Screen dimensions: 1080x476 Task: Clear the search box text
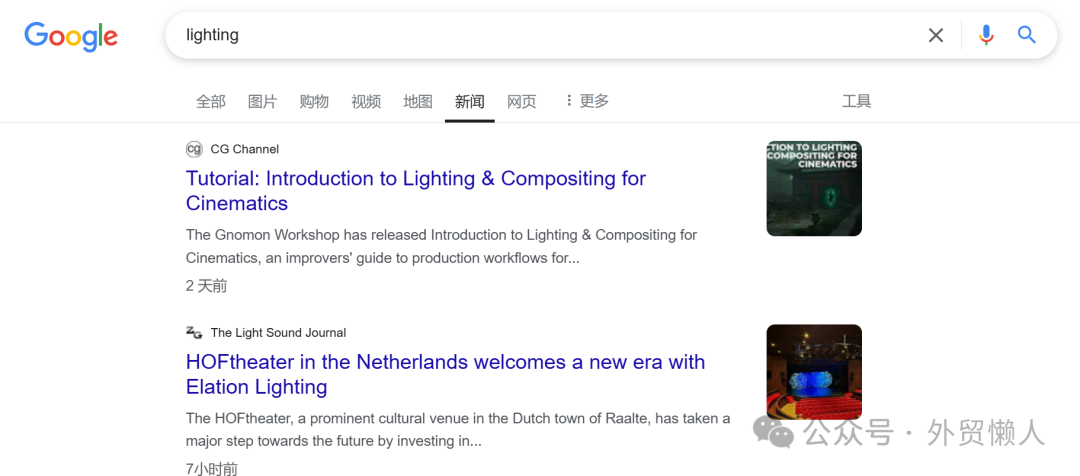point(936,36)
